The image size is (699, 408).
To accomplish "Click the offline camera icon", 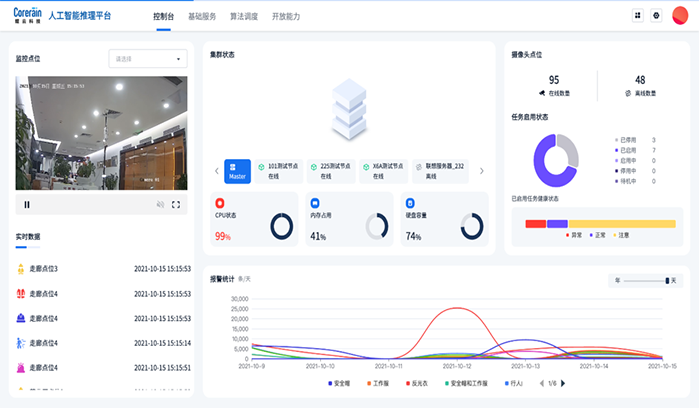I will (628, 93).
